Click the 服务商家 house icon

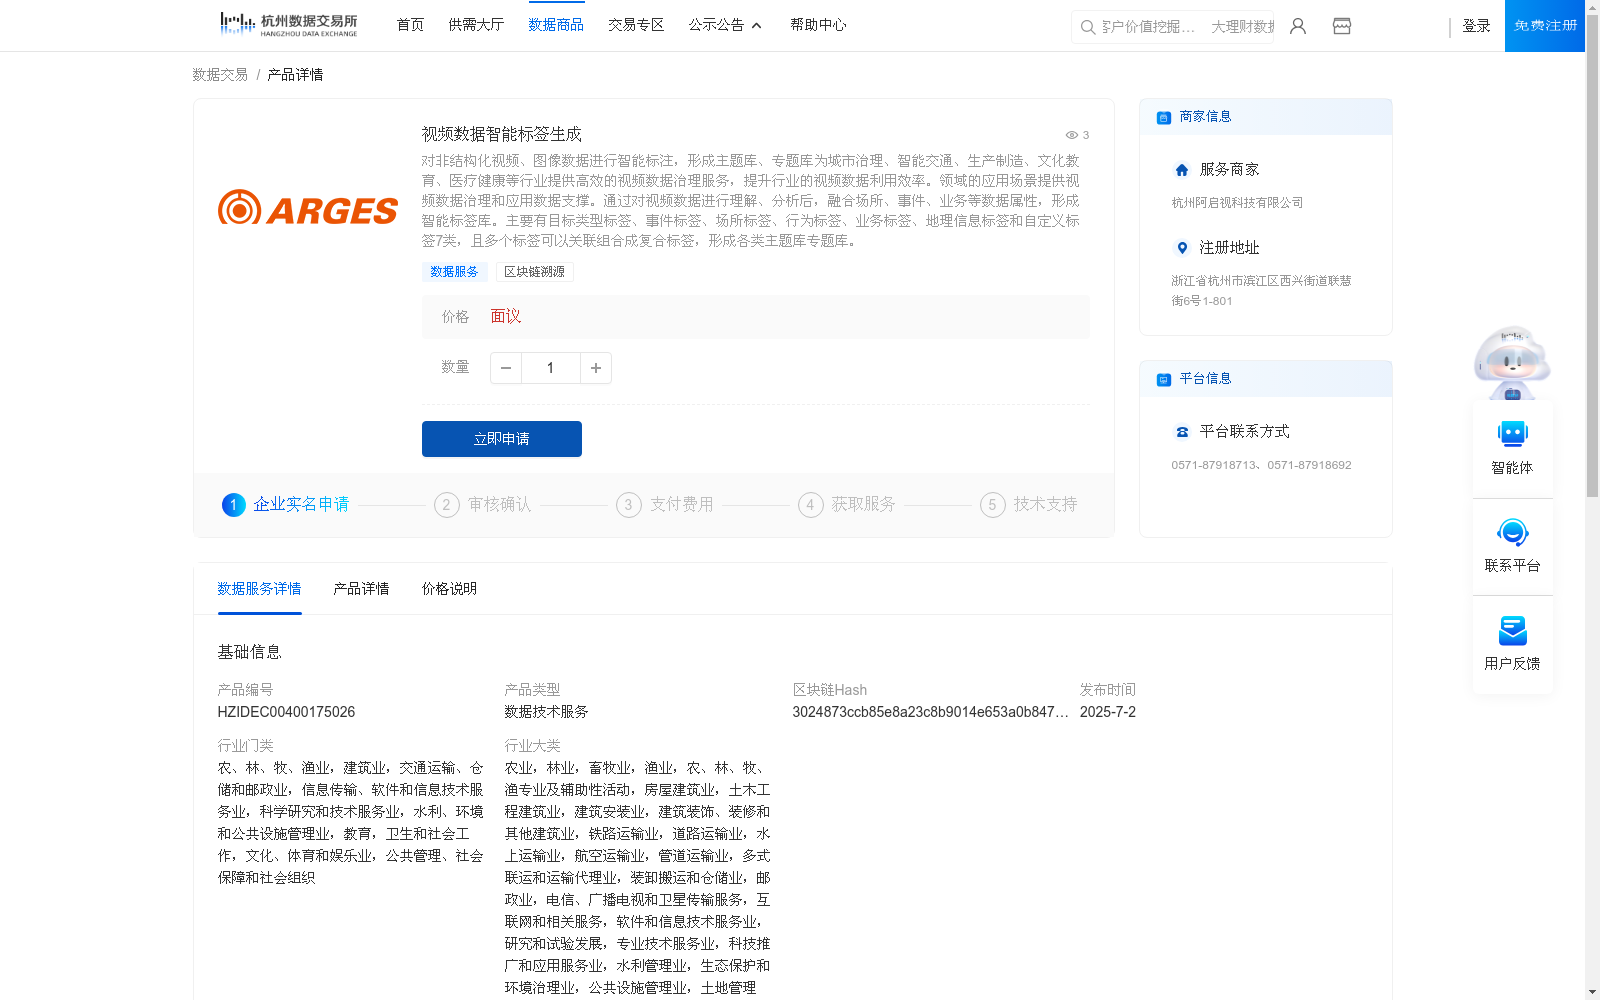(x=1182, y=170)
